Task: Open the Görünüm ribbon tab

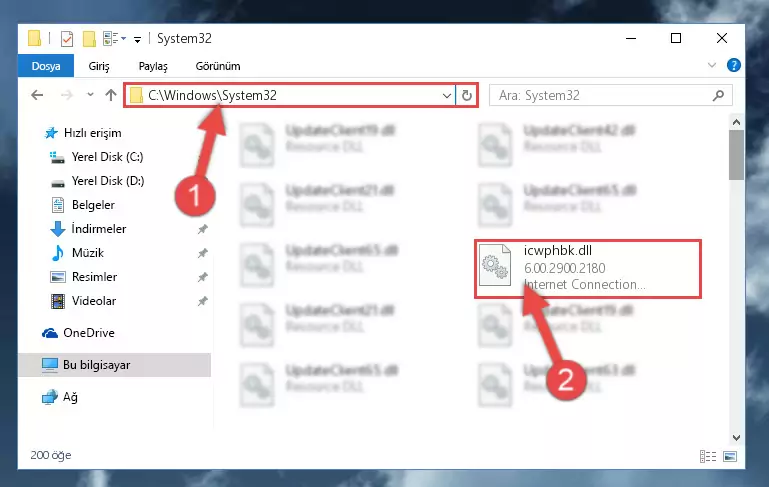Action: pyautogui.click(x=218, y=66)
